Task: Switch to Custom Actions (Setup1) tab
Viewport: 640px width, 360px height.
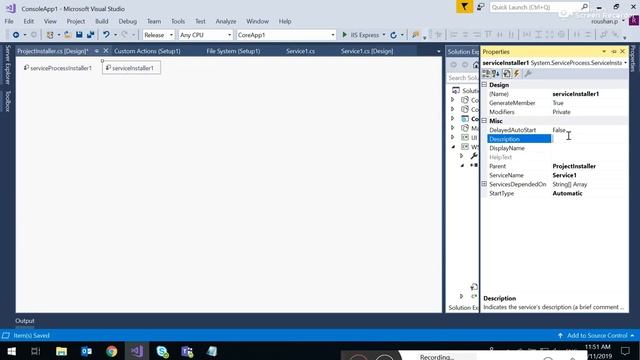Action: point(147,51)
